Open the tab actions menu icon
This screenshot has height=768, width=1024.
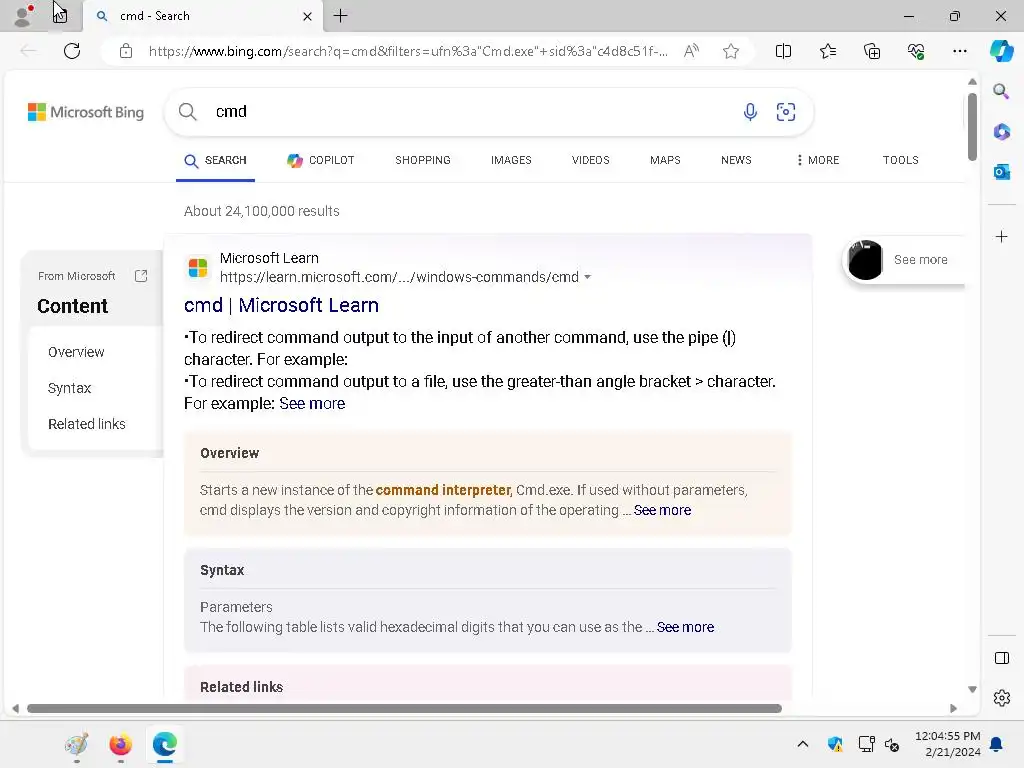[60, 16]
